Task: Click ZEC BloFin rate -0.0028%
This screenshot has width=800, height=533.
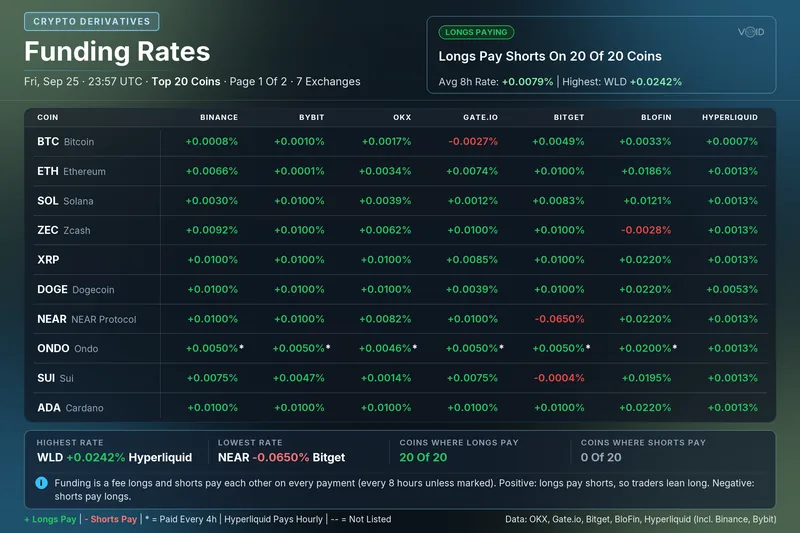Action: tap(646, 230)
